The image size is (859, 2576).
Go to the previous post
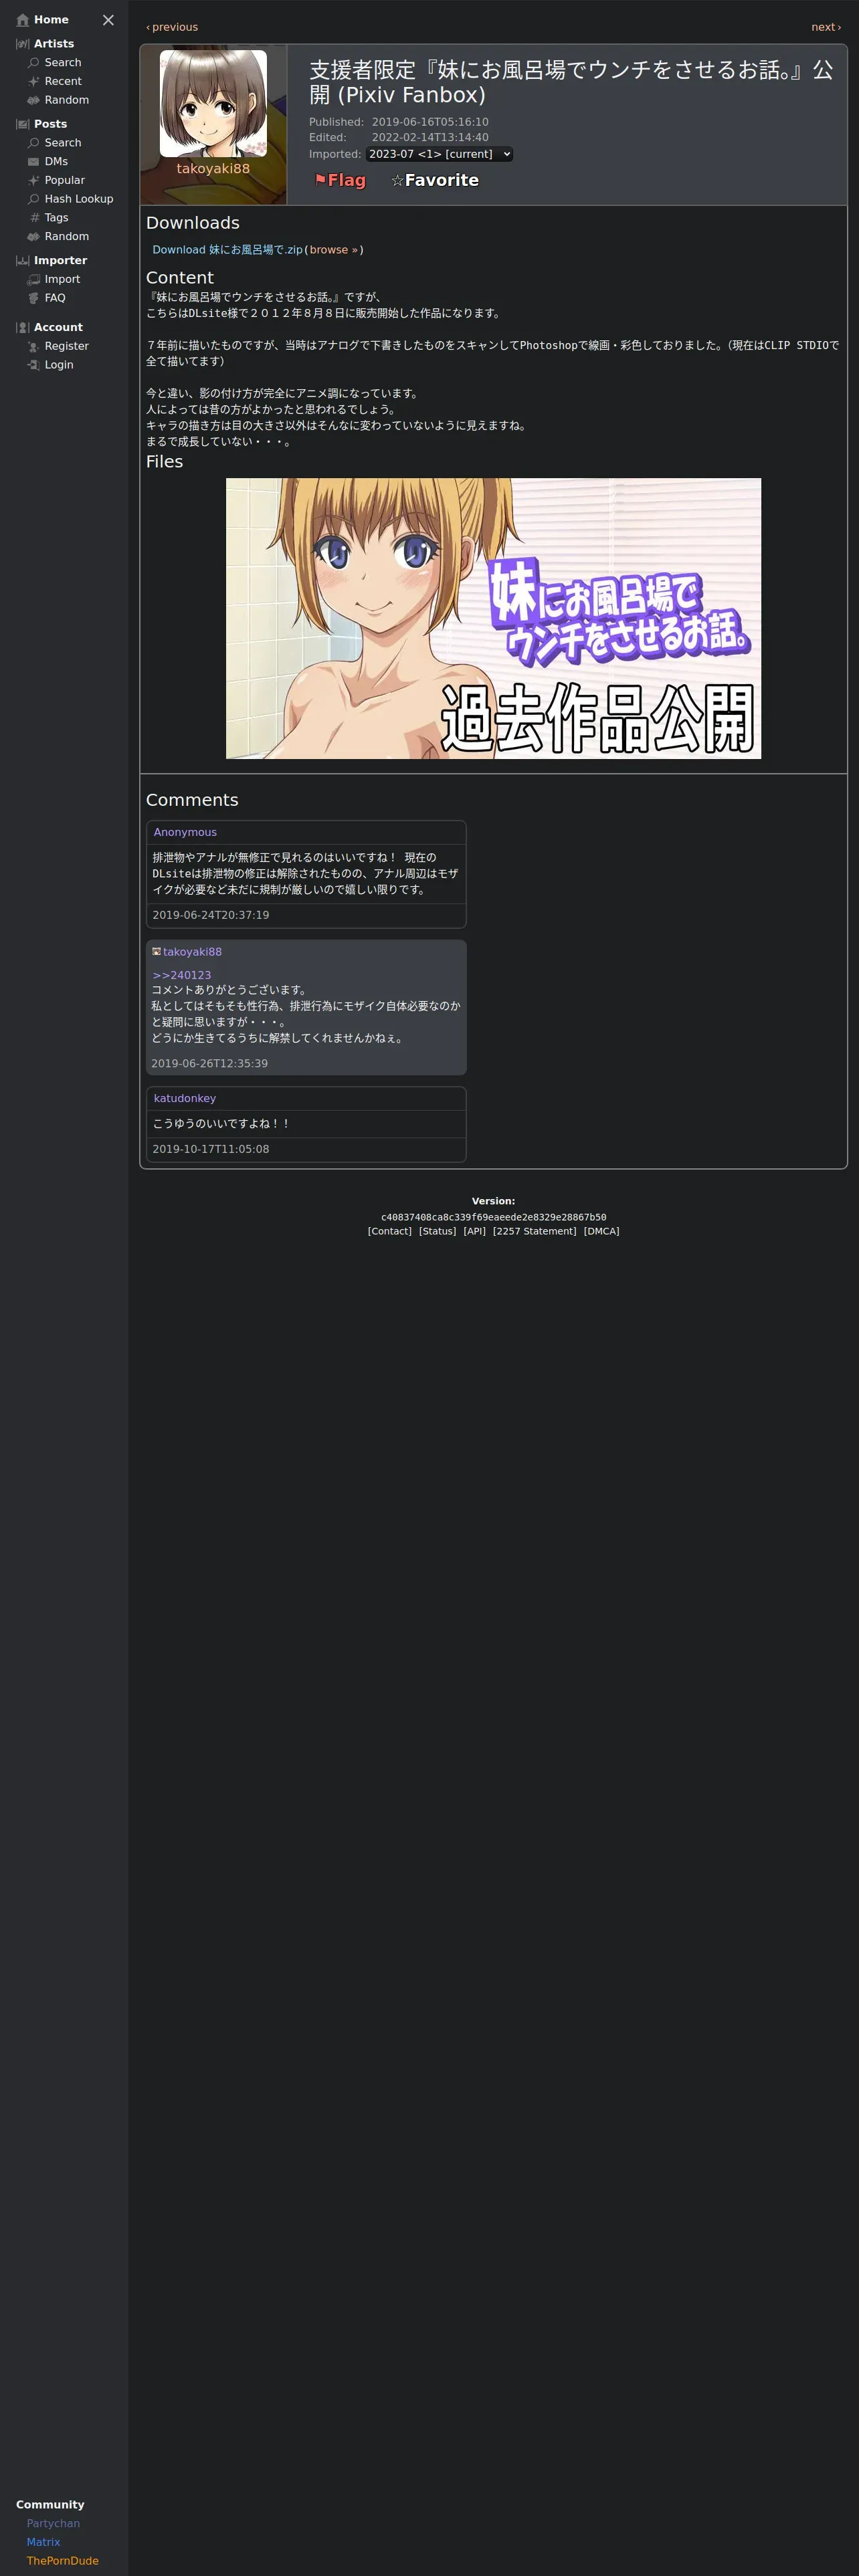(172, 27)
